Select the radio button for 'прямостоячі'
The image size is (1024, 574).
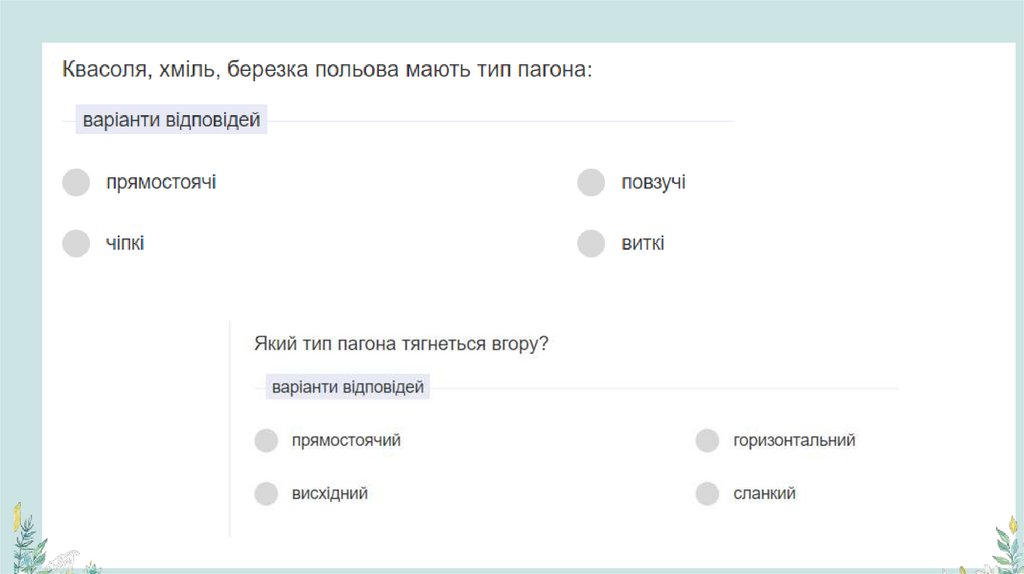click(76, 183)
